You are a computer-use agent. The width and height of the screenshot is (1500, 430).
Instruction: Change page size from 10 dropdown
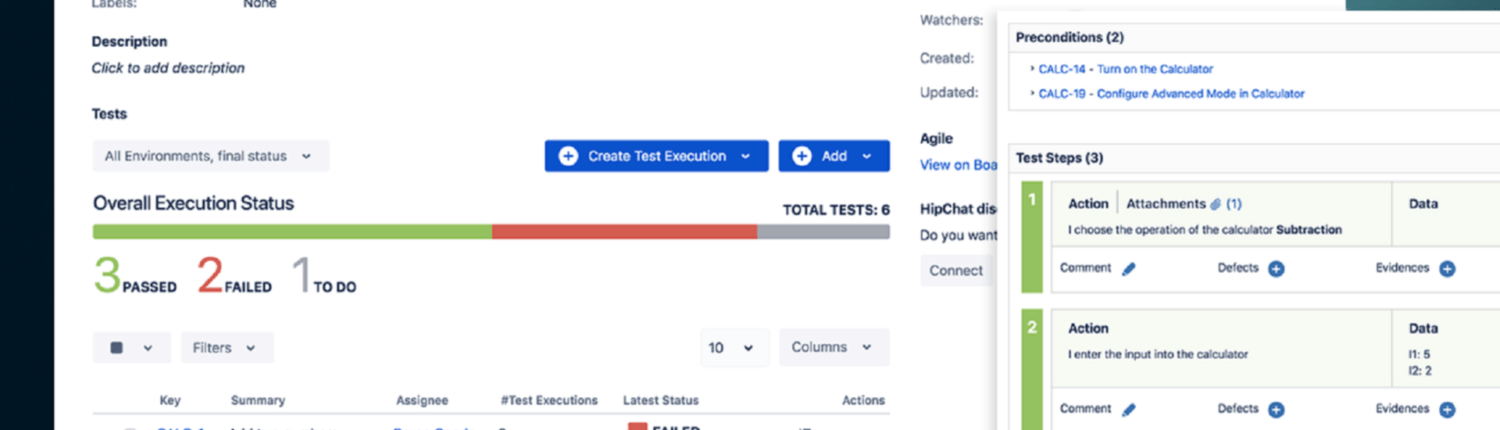pos(734,347)
